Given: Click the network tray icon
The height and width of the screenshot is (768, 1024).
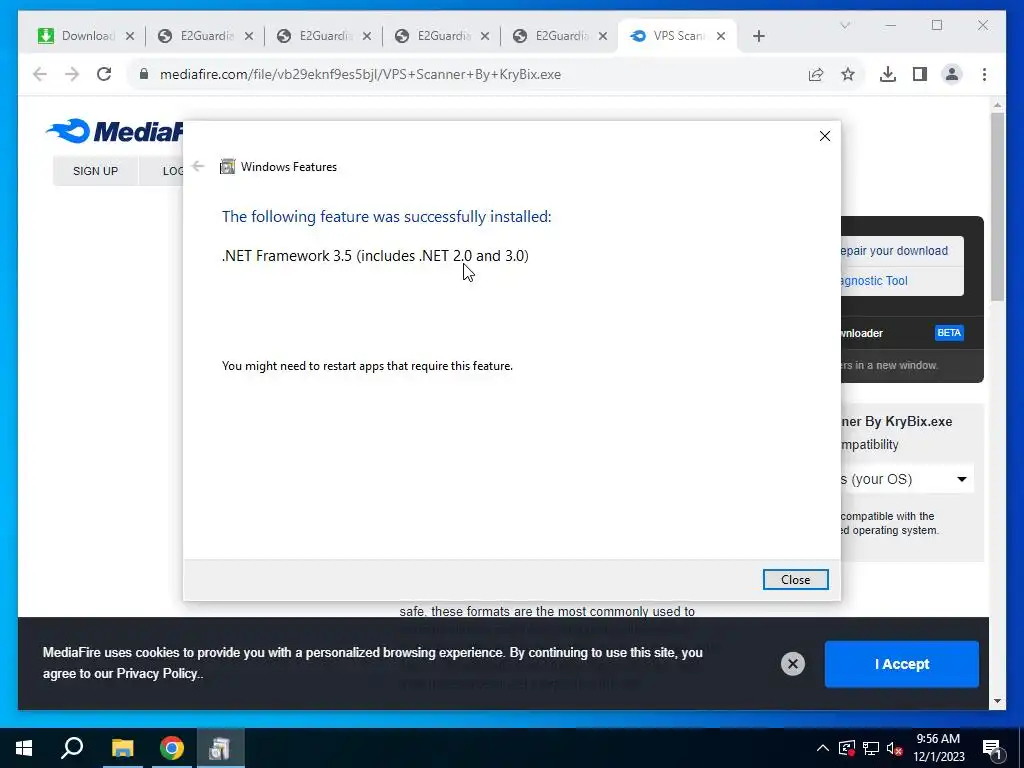Looking at the screenshot, I should pyautogui.click(x=871, y=748).
